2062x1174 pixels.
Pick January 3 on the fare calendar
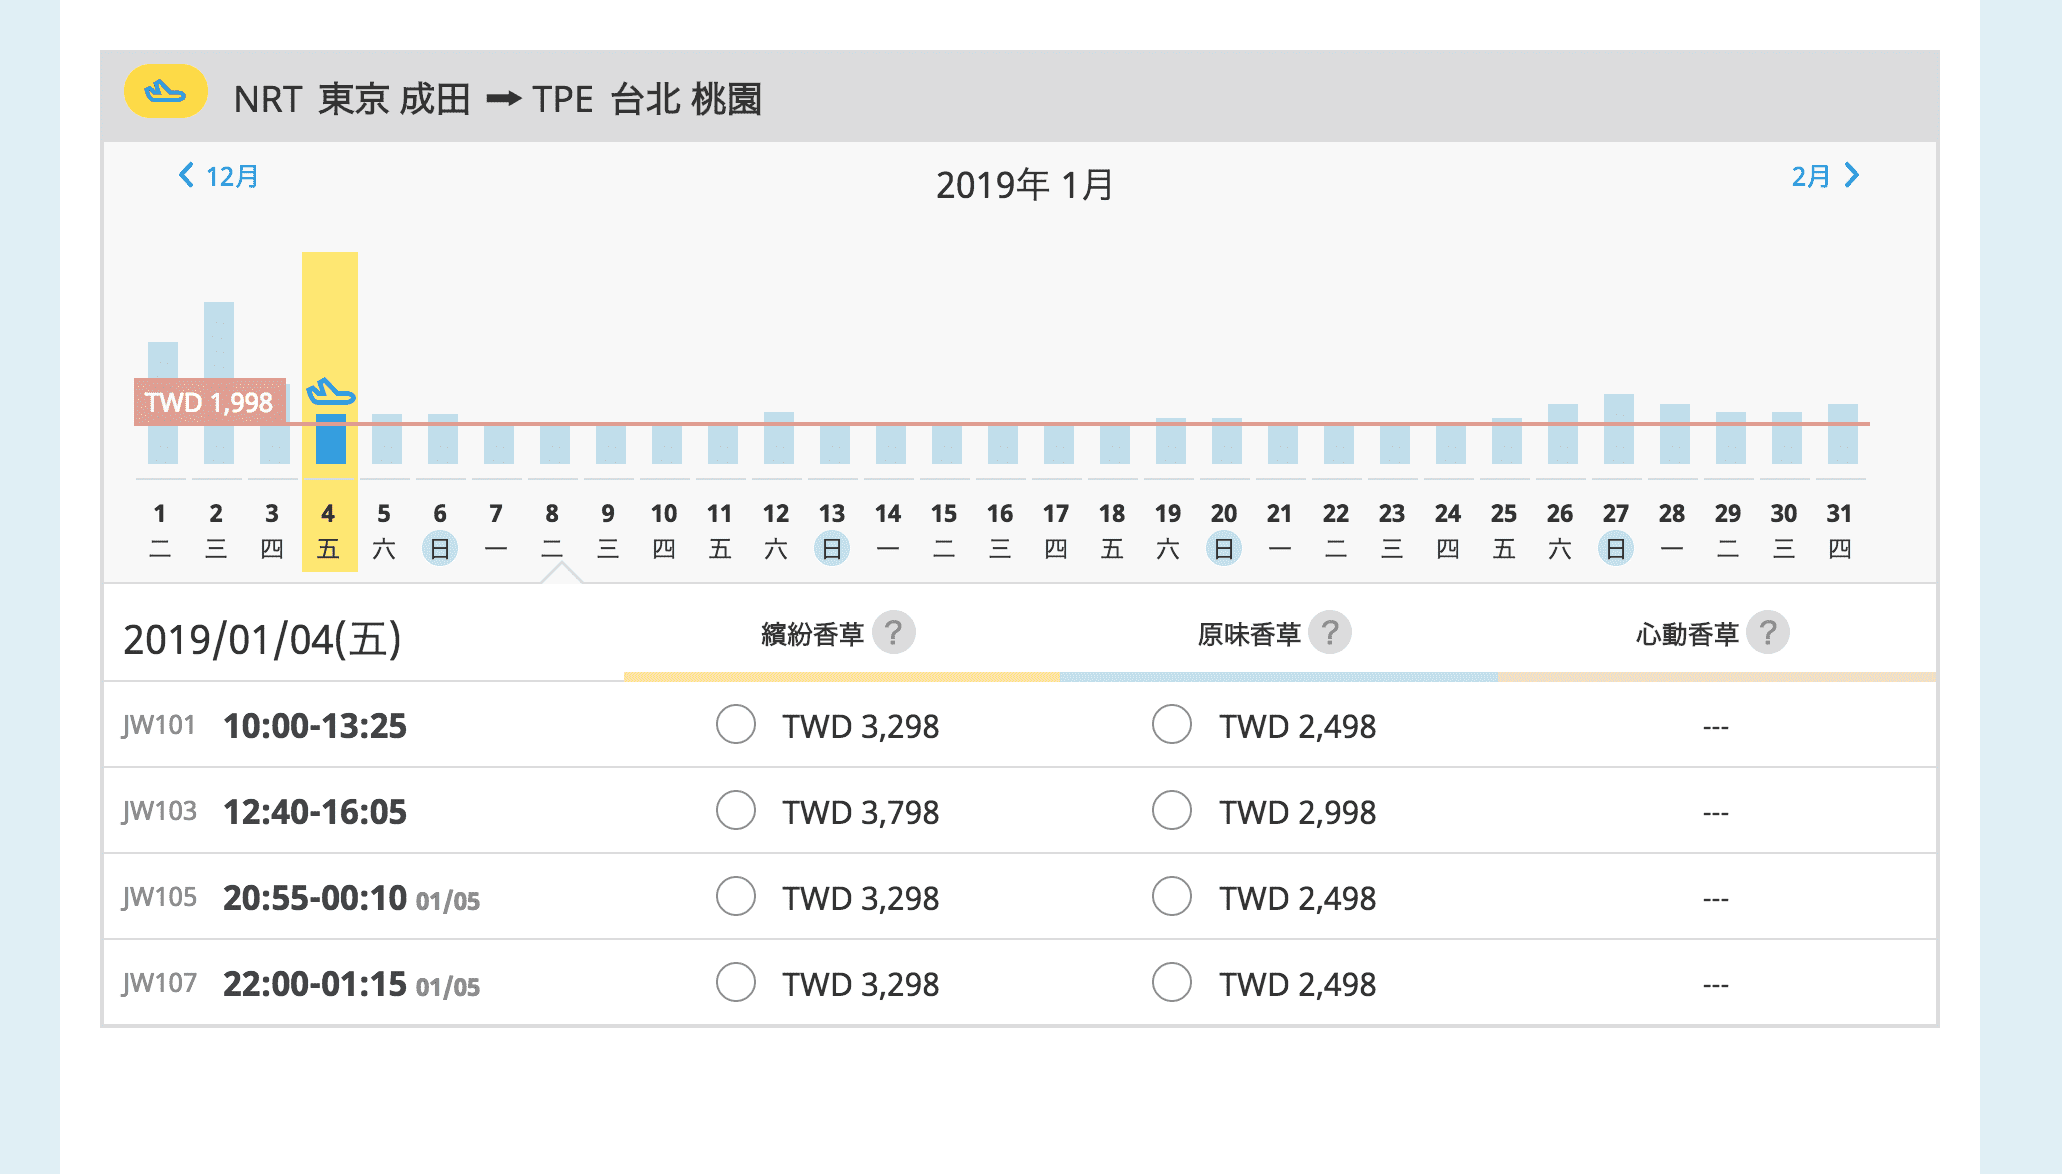[x=272, y=530]
